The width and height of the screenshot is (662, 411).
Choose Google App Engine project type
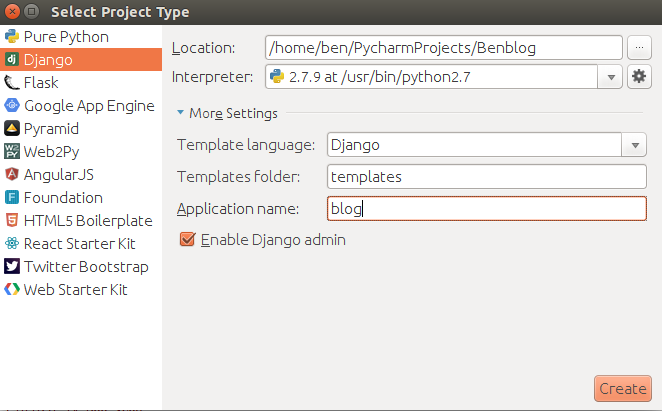81,105
